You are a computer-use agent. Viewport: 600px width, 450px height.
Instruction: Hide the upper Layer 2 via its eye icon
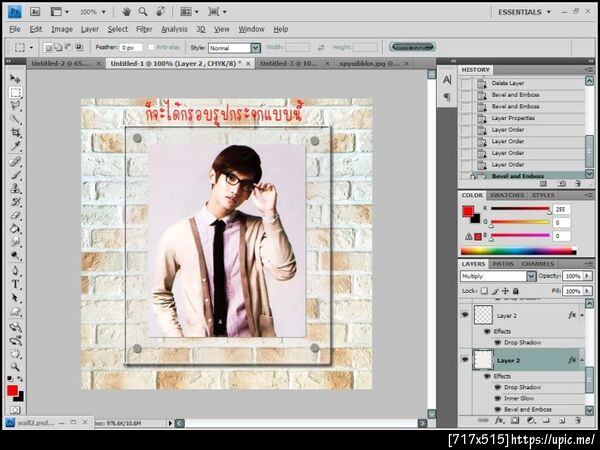pos(465,315)
